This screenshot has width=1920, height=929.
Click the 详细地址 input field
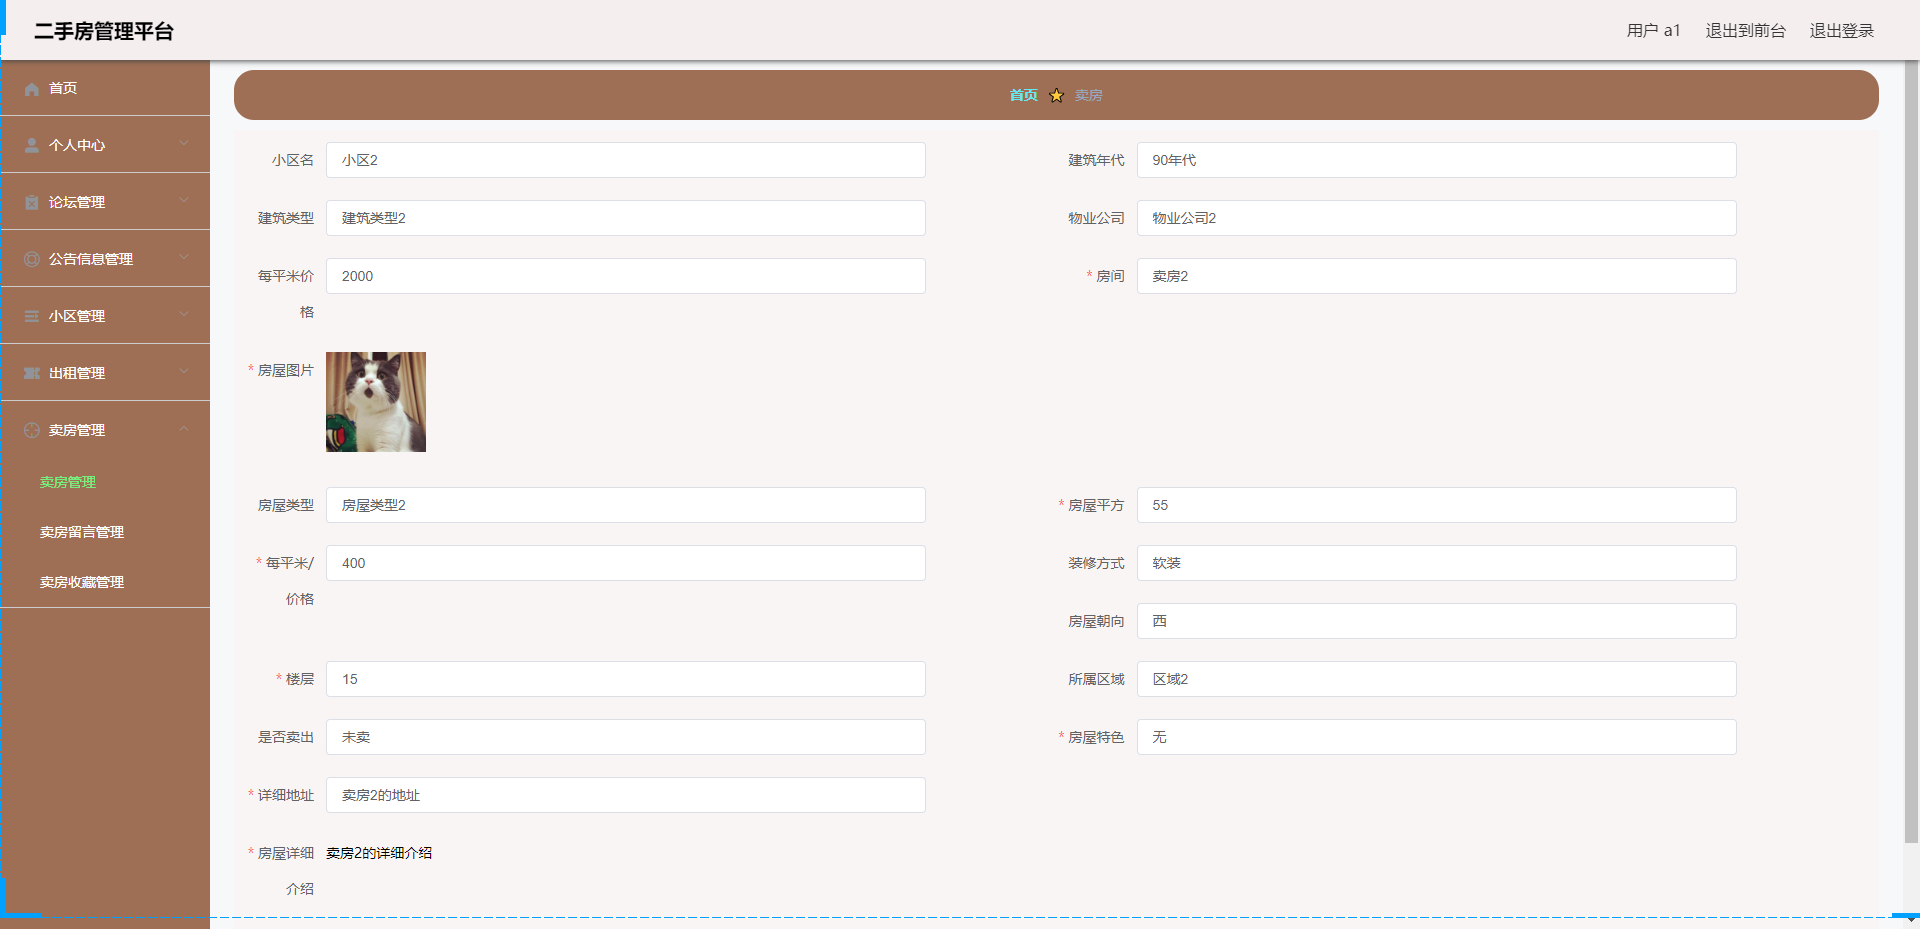pyautogui.click(x=626, y=795)
